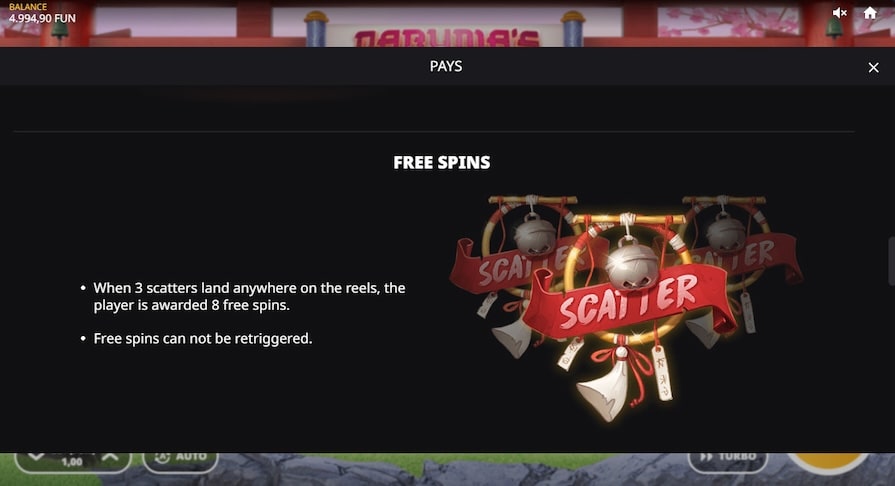Close the PAYS information panel
The height and width of the screenshot is (486, 895).
pyautogui.click(x=873, y=67)
